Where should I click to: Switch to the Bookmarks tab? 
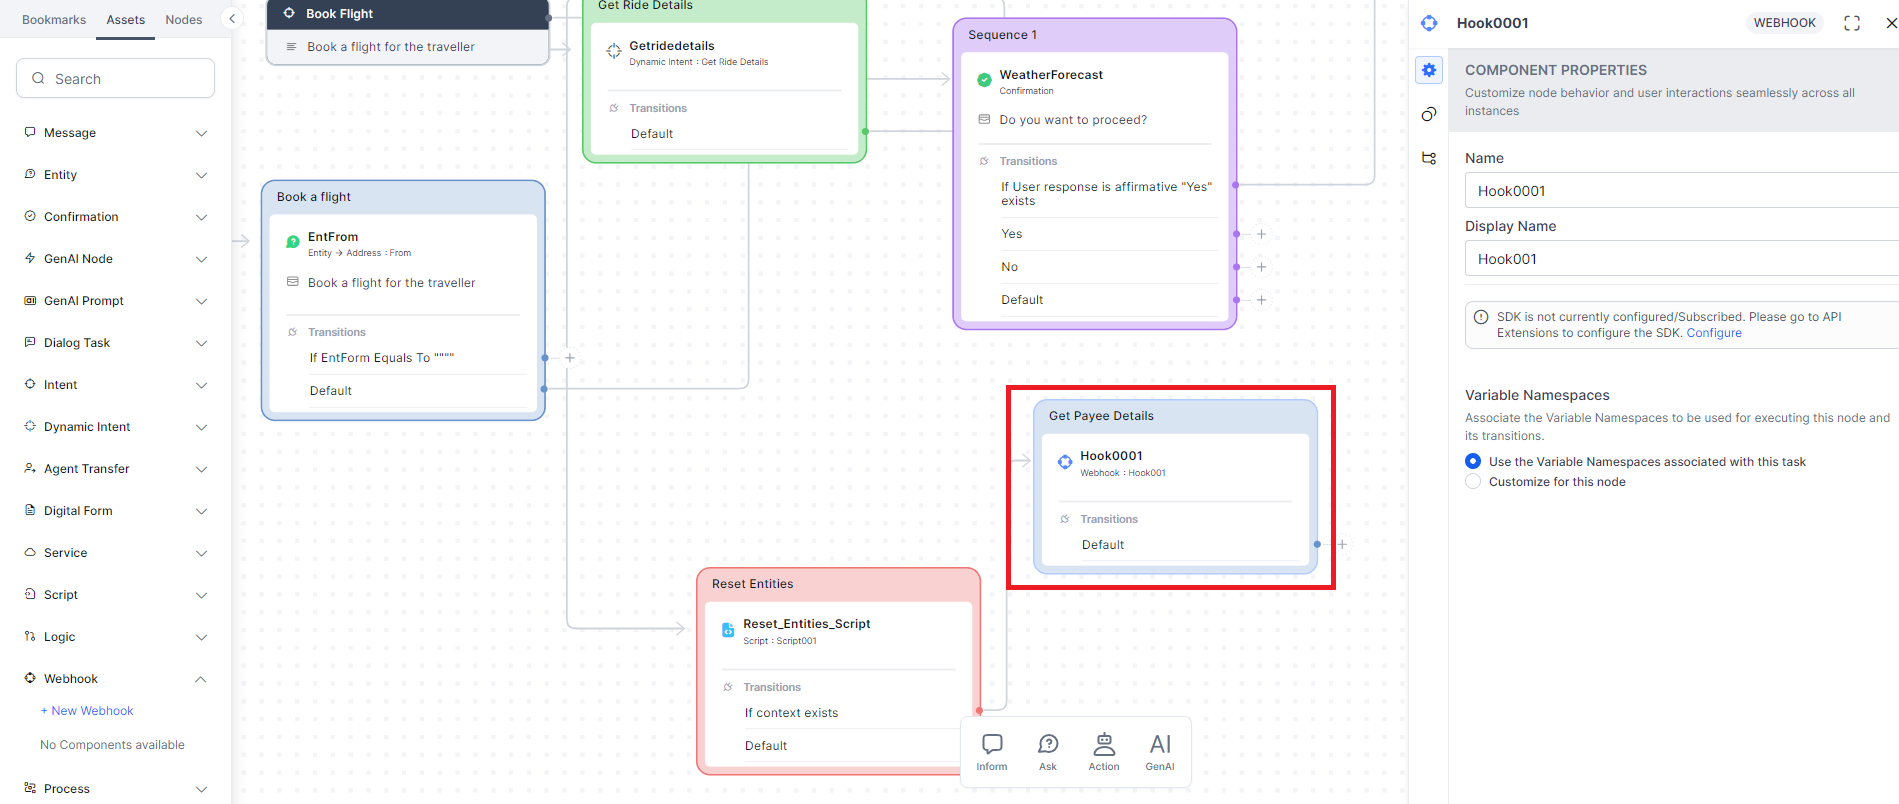click(54, 20)
